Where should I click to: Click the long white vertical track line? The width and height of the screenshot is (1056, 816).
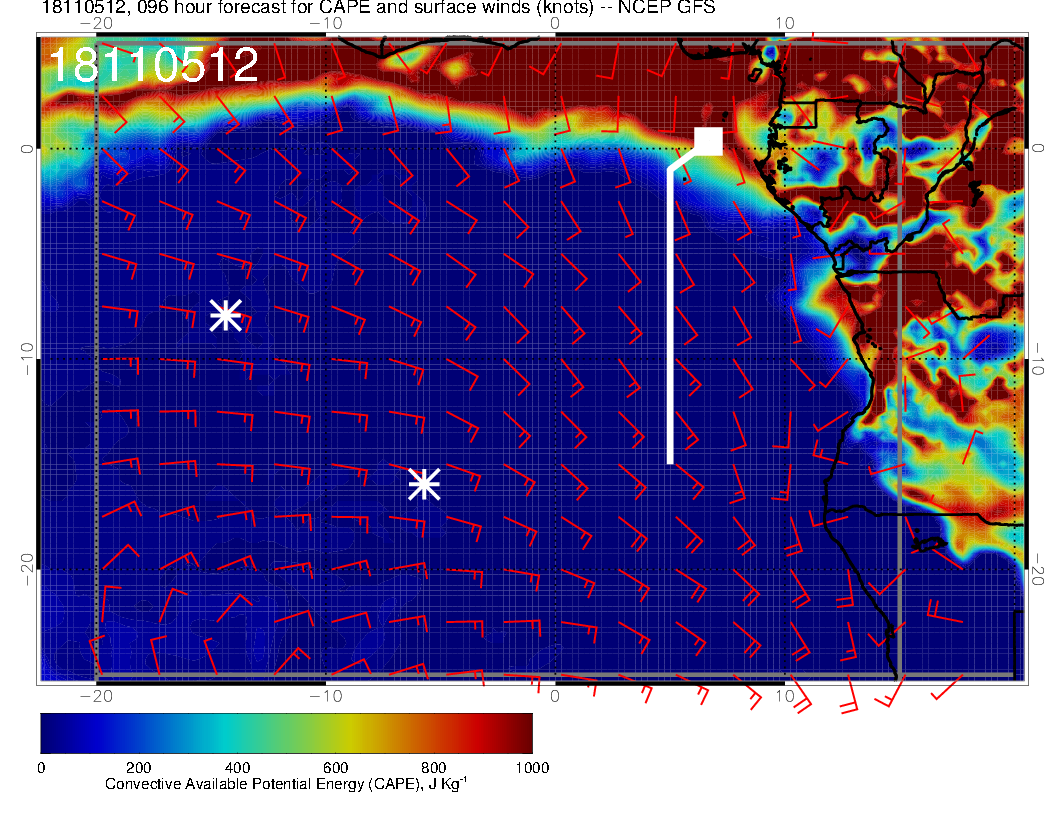coord(670,320)
